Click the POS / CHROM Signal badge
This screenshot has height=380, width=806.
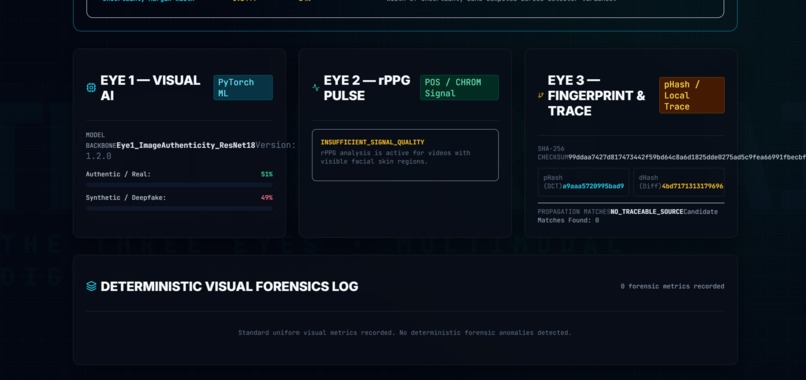point(459,87)
